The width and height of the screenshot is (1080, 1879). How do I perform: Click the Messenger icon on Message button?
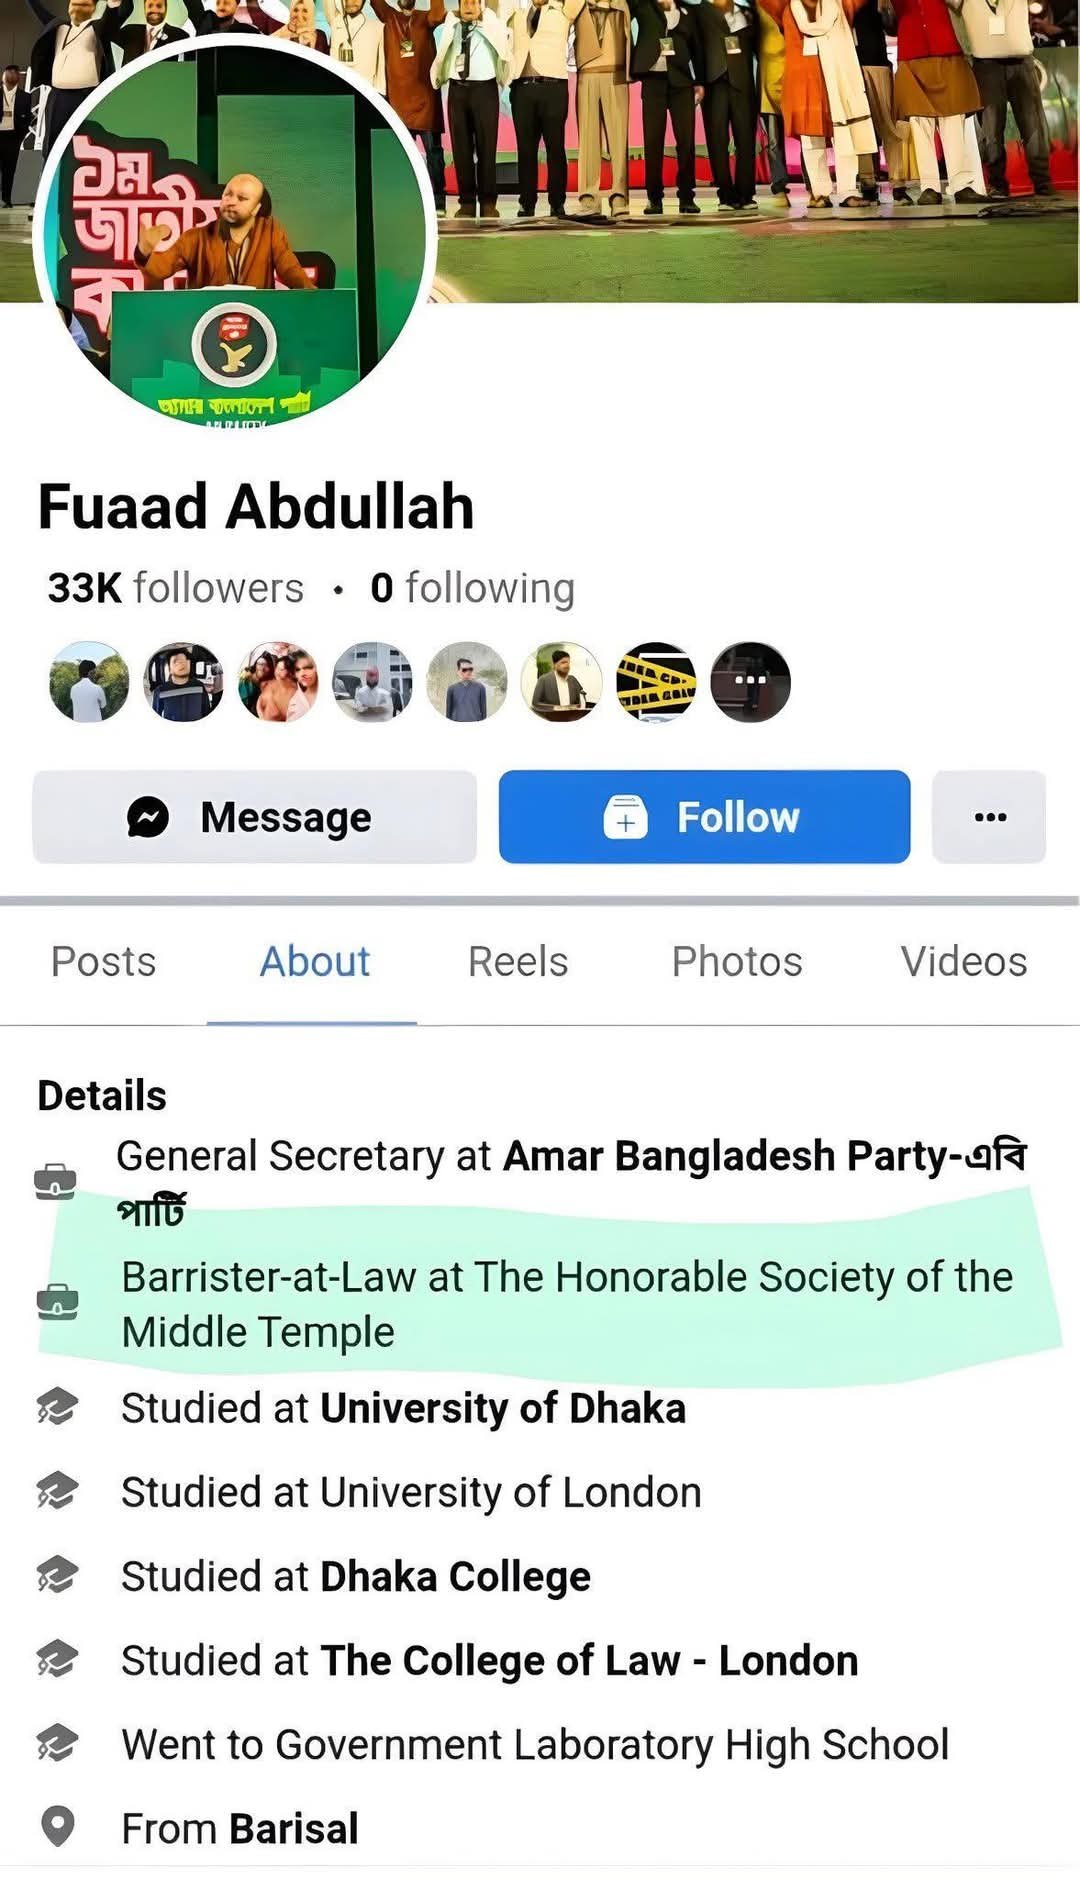(148, 817)
